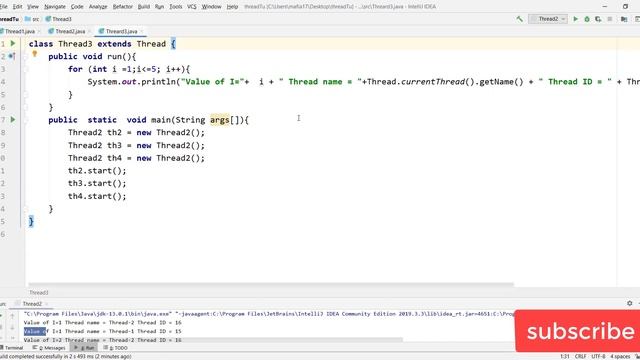Open the Help menu
Image resolution: width=640 pixels, height=360 pixels.
232,7
